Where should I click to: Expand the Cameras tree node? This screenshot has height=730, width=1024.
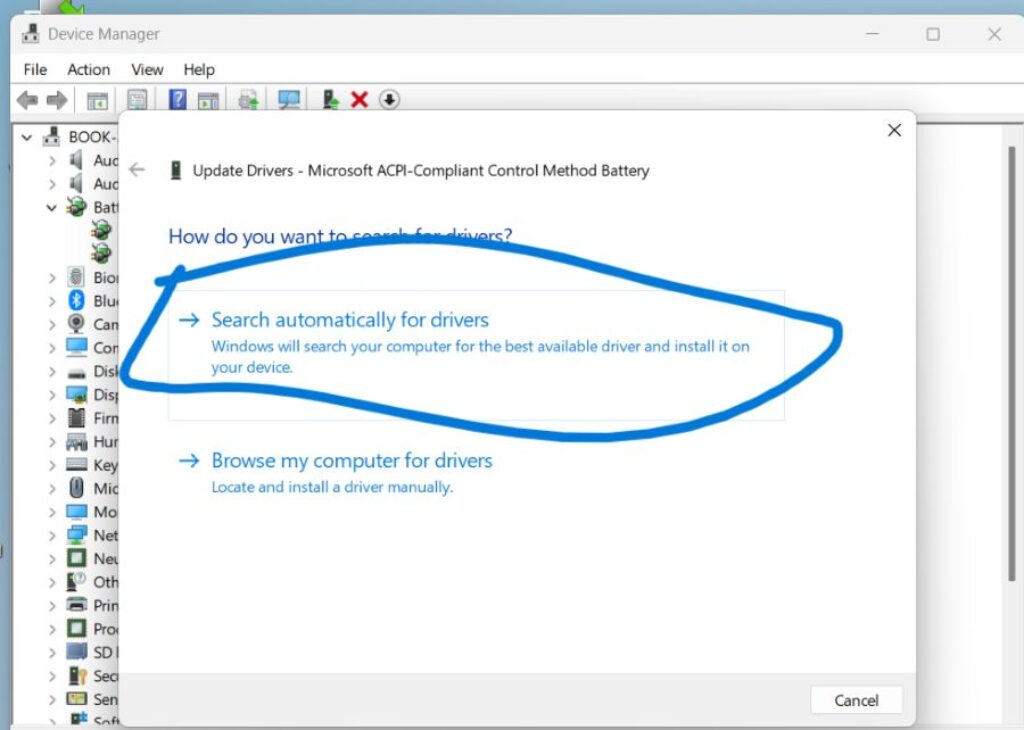pos(52,325)
